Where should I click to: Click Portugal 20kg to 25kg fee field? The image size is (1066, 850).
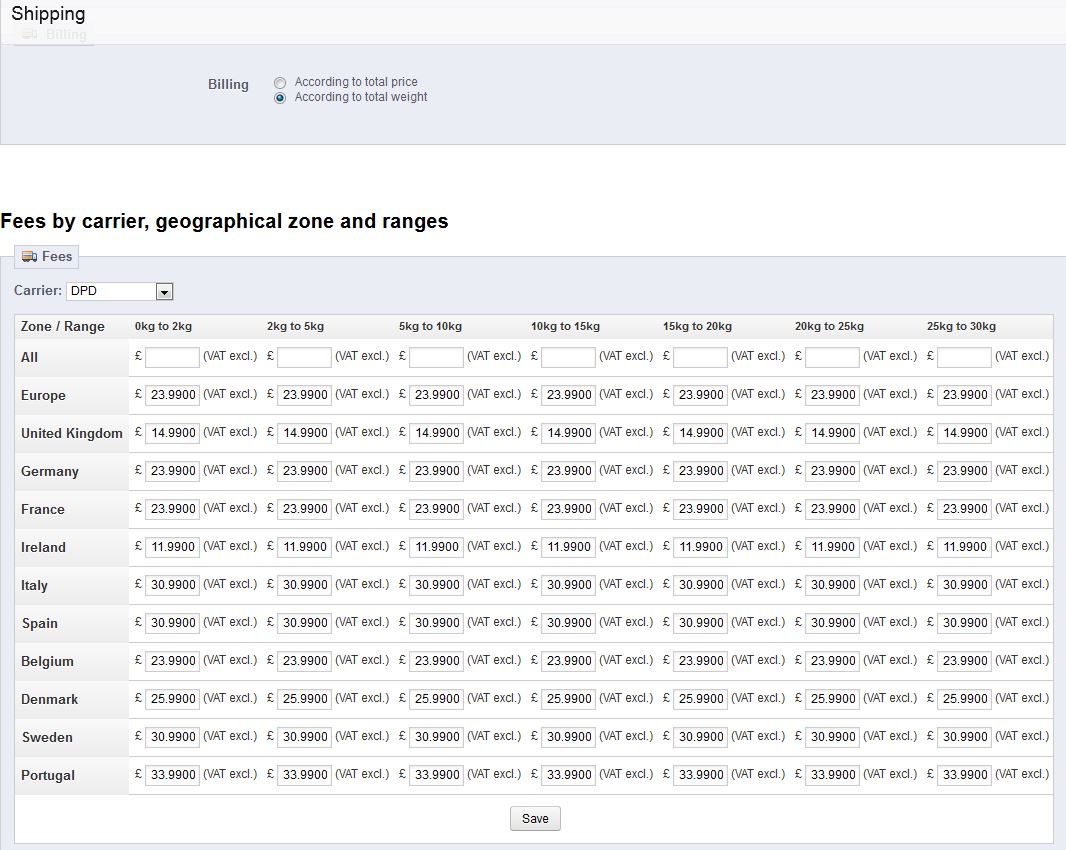pos(832,776)
